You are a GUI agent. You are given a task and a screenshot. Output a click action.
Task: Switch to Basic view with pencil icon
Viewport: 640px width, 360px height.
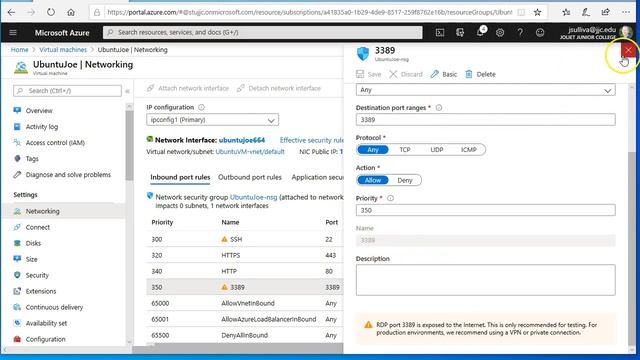444,74
